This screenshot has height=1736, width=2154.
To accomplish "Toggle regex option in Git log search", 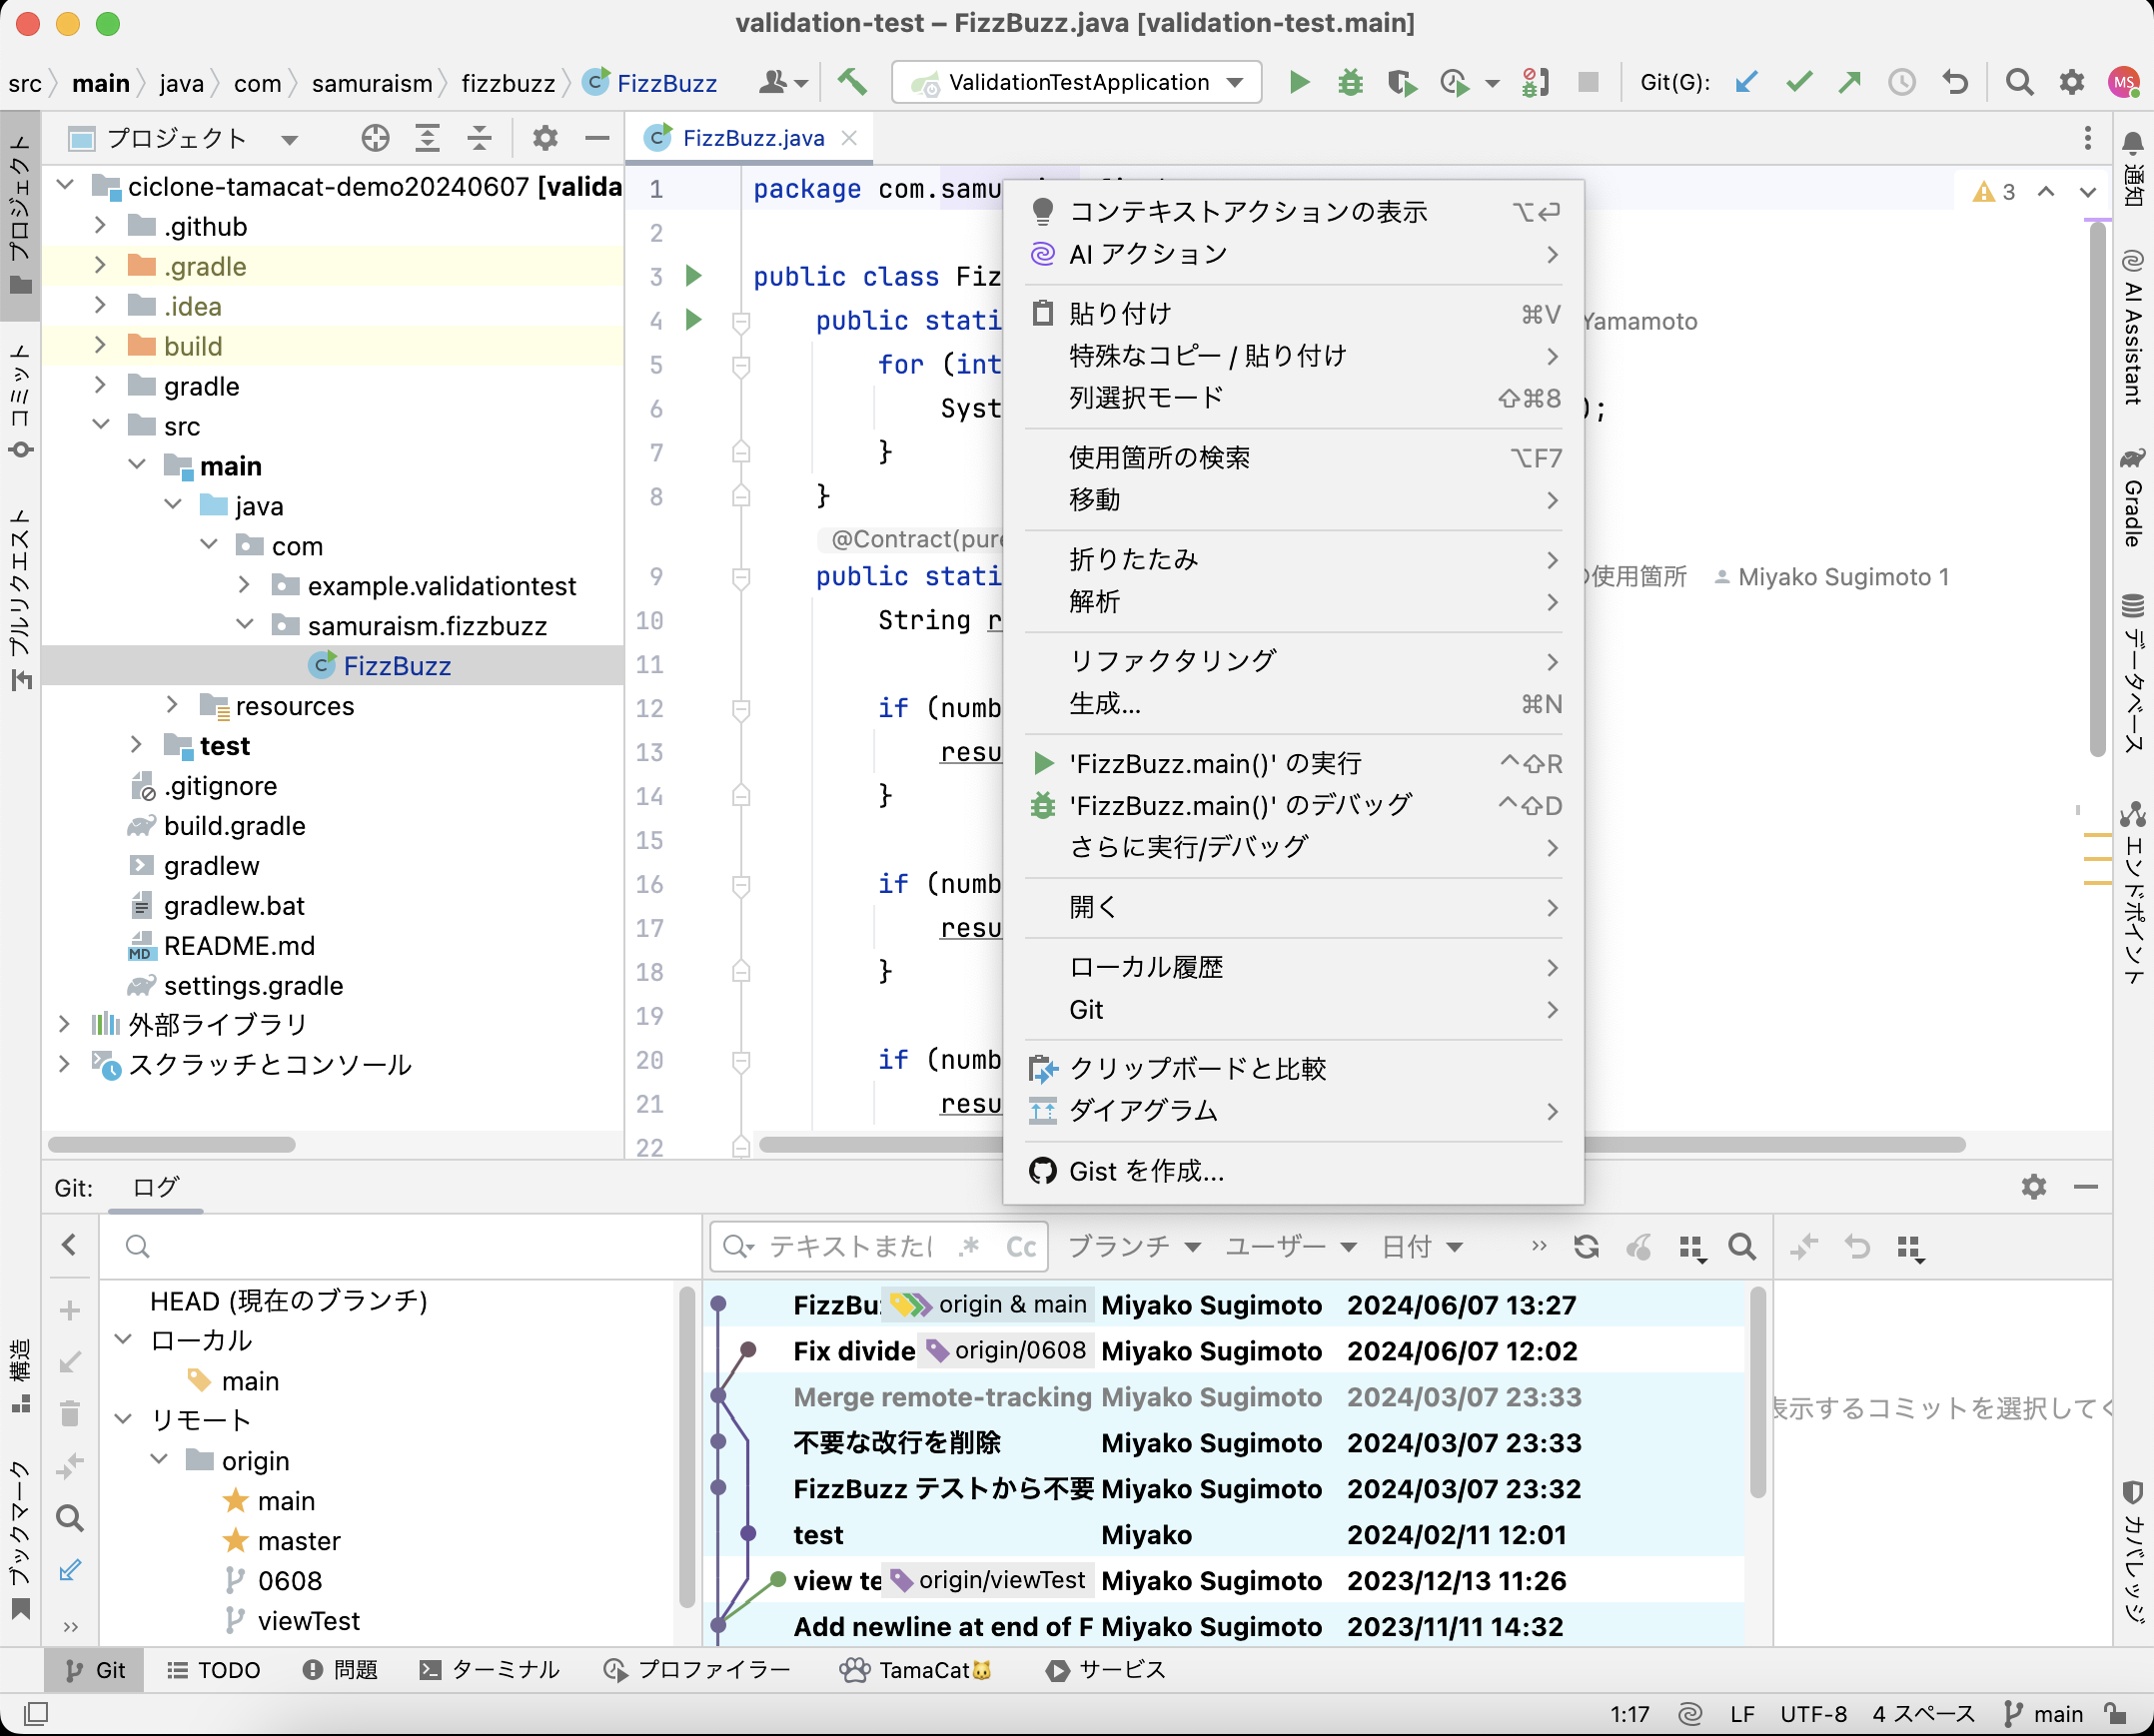I will (x=968, y=1247).
